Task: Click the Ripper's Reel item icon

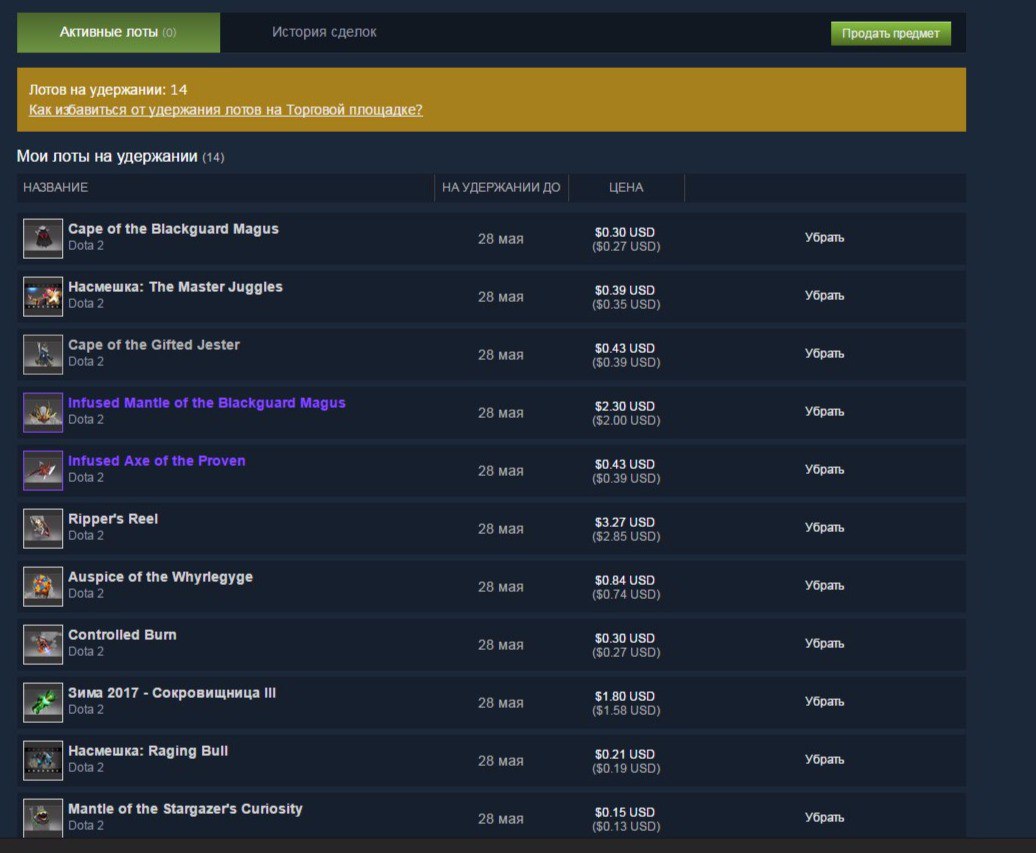Action: tap(43, 528)
